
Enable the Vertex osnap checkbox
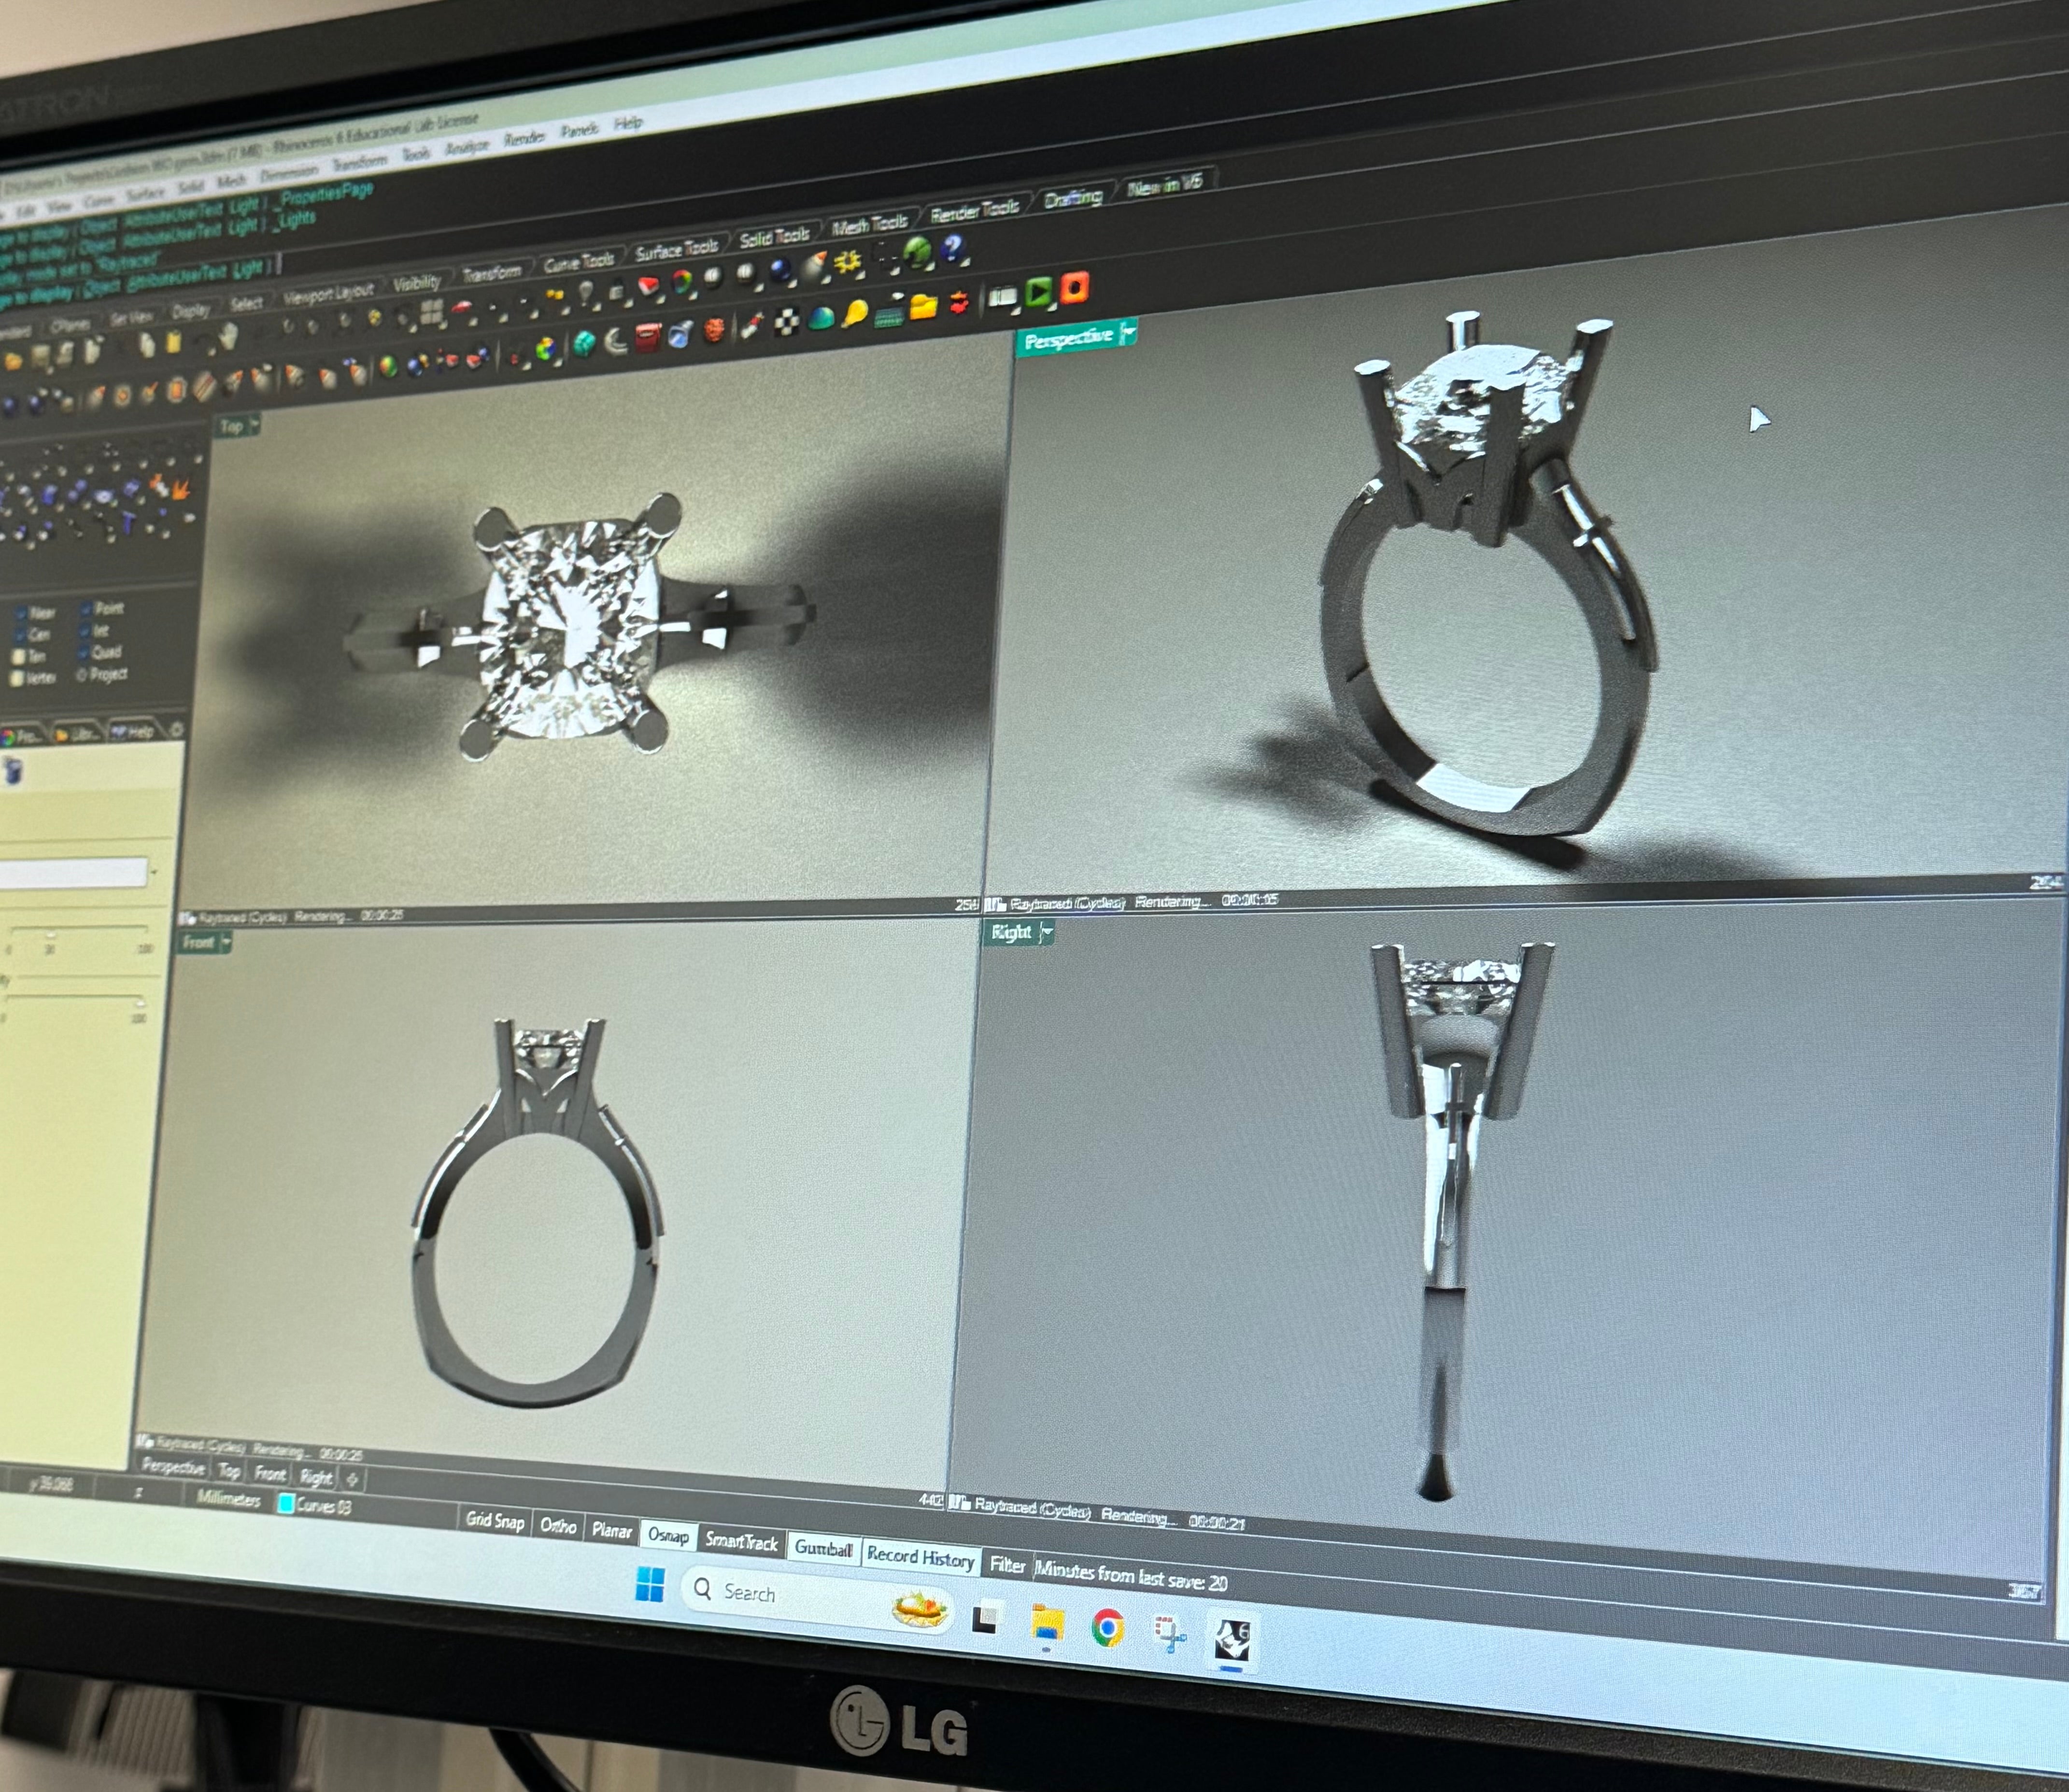[16, 679]
